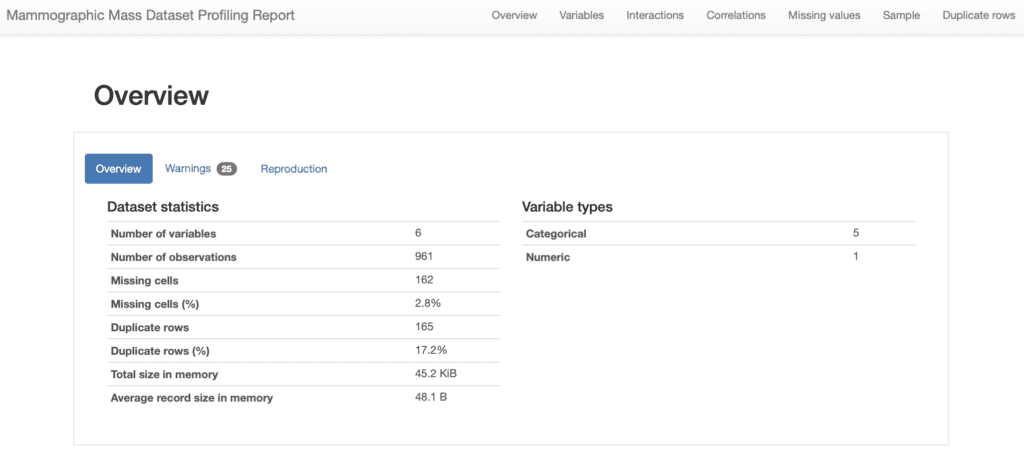Select the blue Overview tab
Image resolution: width=1024 pixels, height=463 pixels.
click(x=118, y=168)
